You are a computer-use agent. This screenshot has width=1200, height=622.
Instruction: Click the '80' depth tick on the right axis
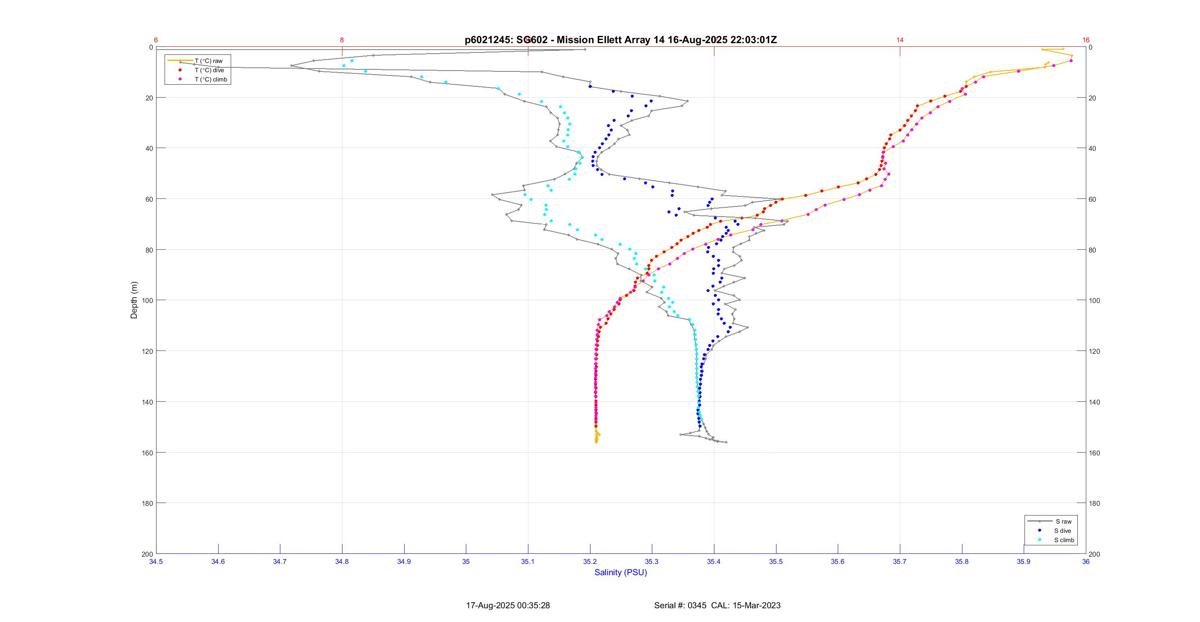coord(1094,250)
